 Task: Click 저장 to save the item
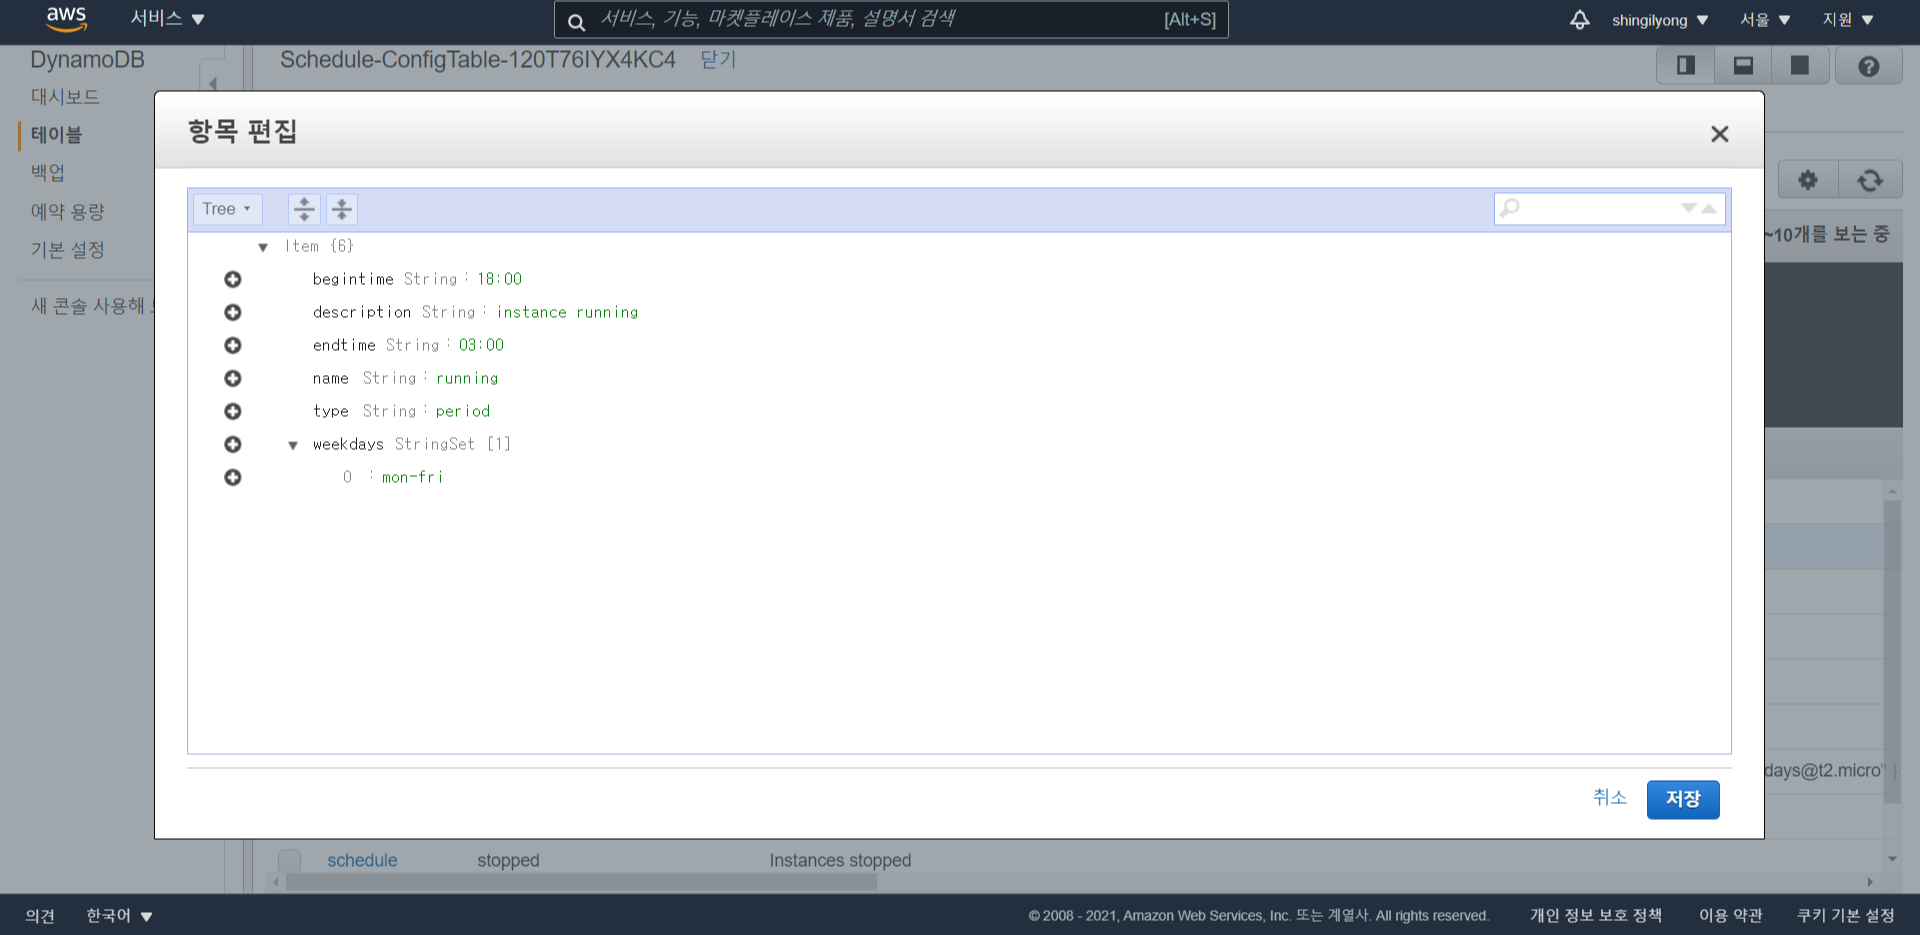pyautogui.click(x=1683, y=799)
